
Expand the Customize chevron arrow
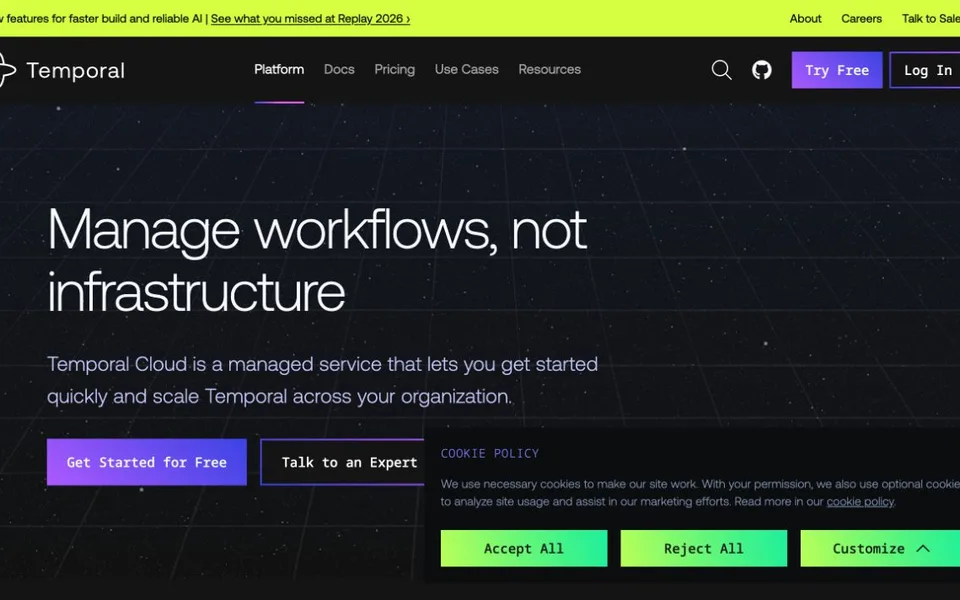(x=923, y=549)
